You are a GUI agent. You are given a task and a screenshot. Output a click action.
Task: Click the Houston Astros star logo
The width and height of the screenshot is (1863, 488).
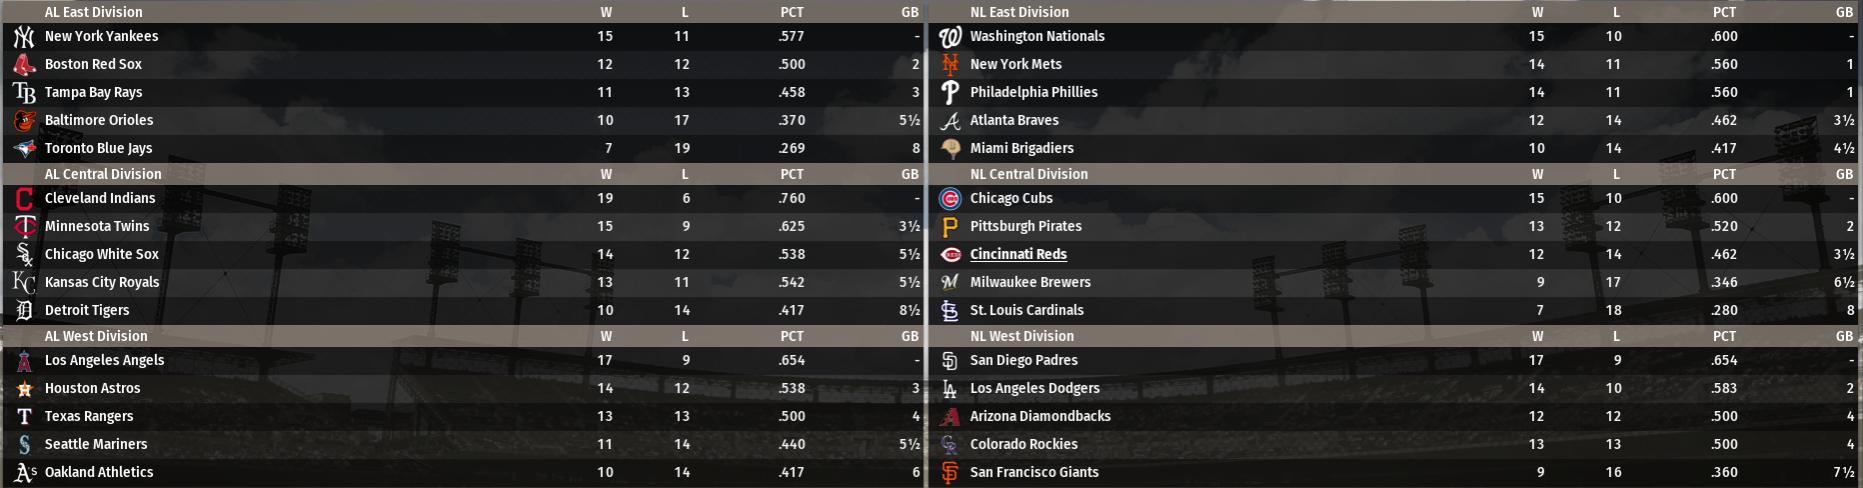[24, 389]
